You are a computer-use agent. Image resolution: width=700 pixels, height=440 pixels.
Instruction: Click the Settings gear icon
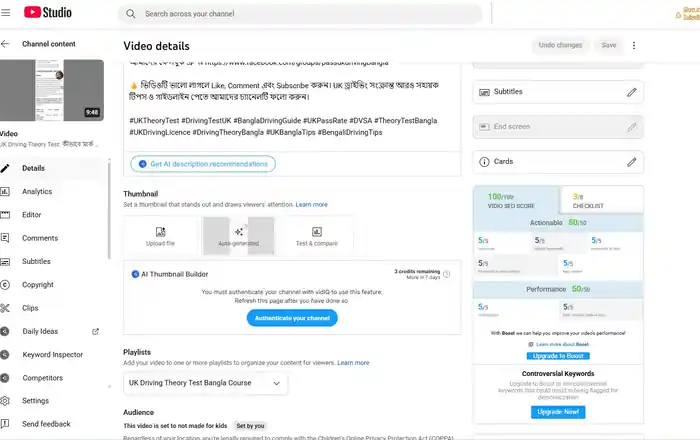pos(5,401)
